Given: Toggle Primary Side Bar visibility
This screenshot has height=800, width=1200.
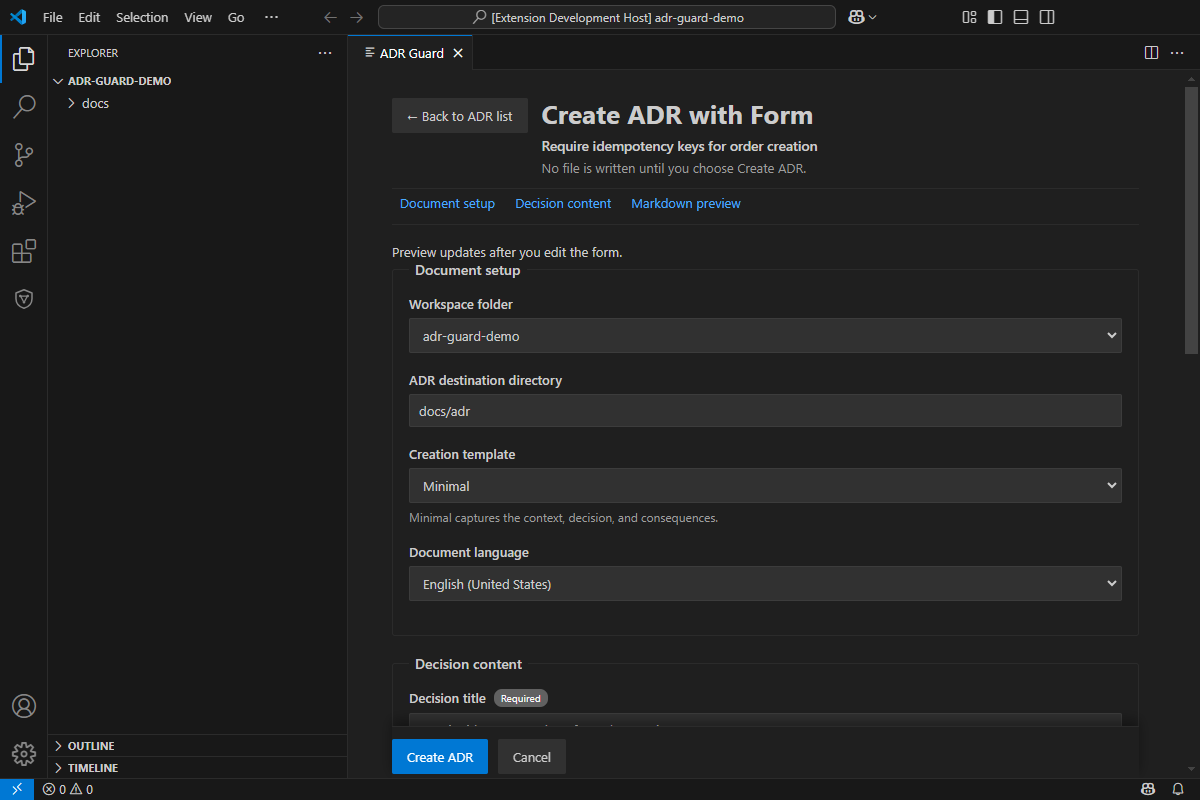Looking at the screenshot, I should click(995, 17).
